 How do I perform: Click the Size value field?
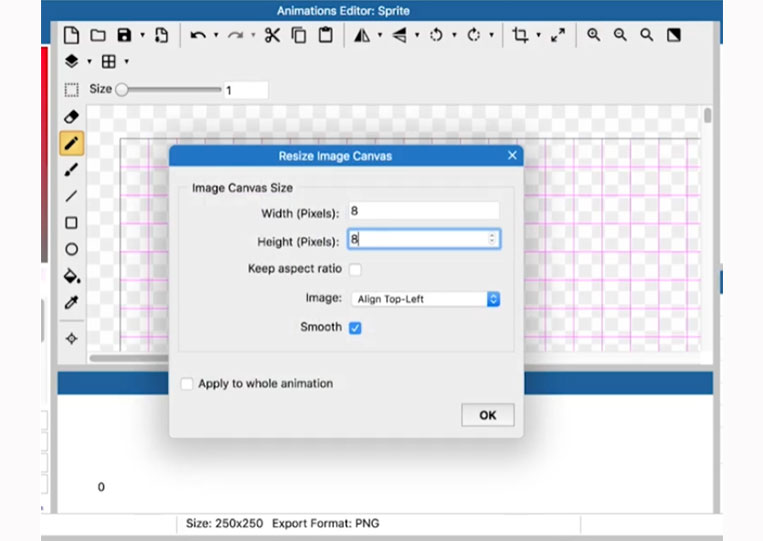(246, 90)
